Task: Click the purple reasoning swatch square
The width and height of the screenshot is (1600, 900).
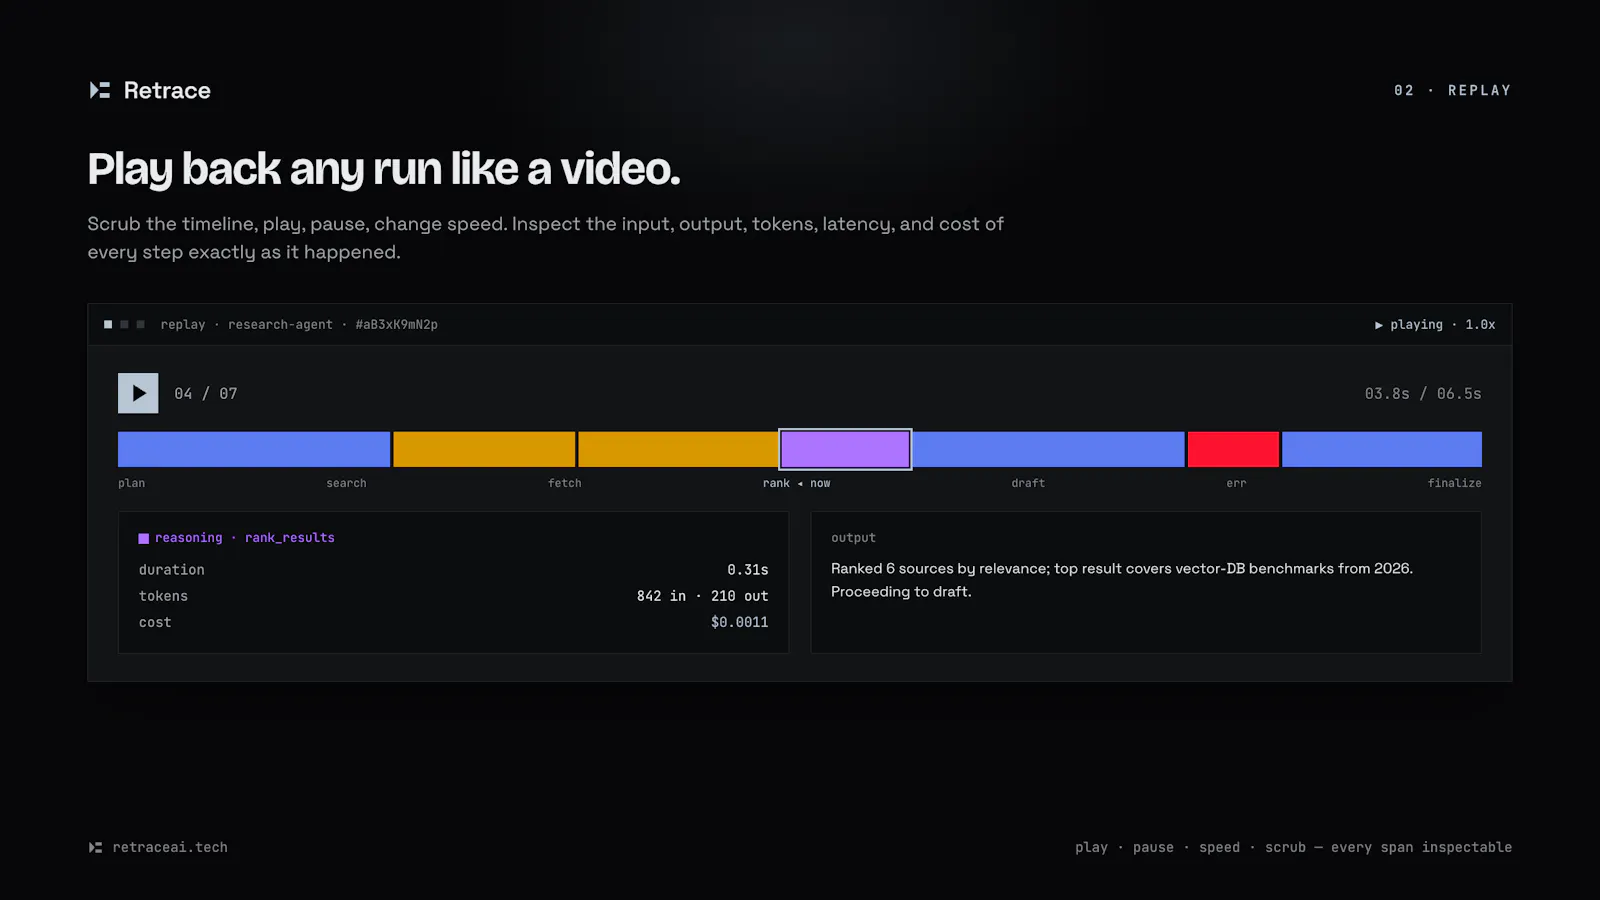Action: [x=144, y=538]
